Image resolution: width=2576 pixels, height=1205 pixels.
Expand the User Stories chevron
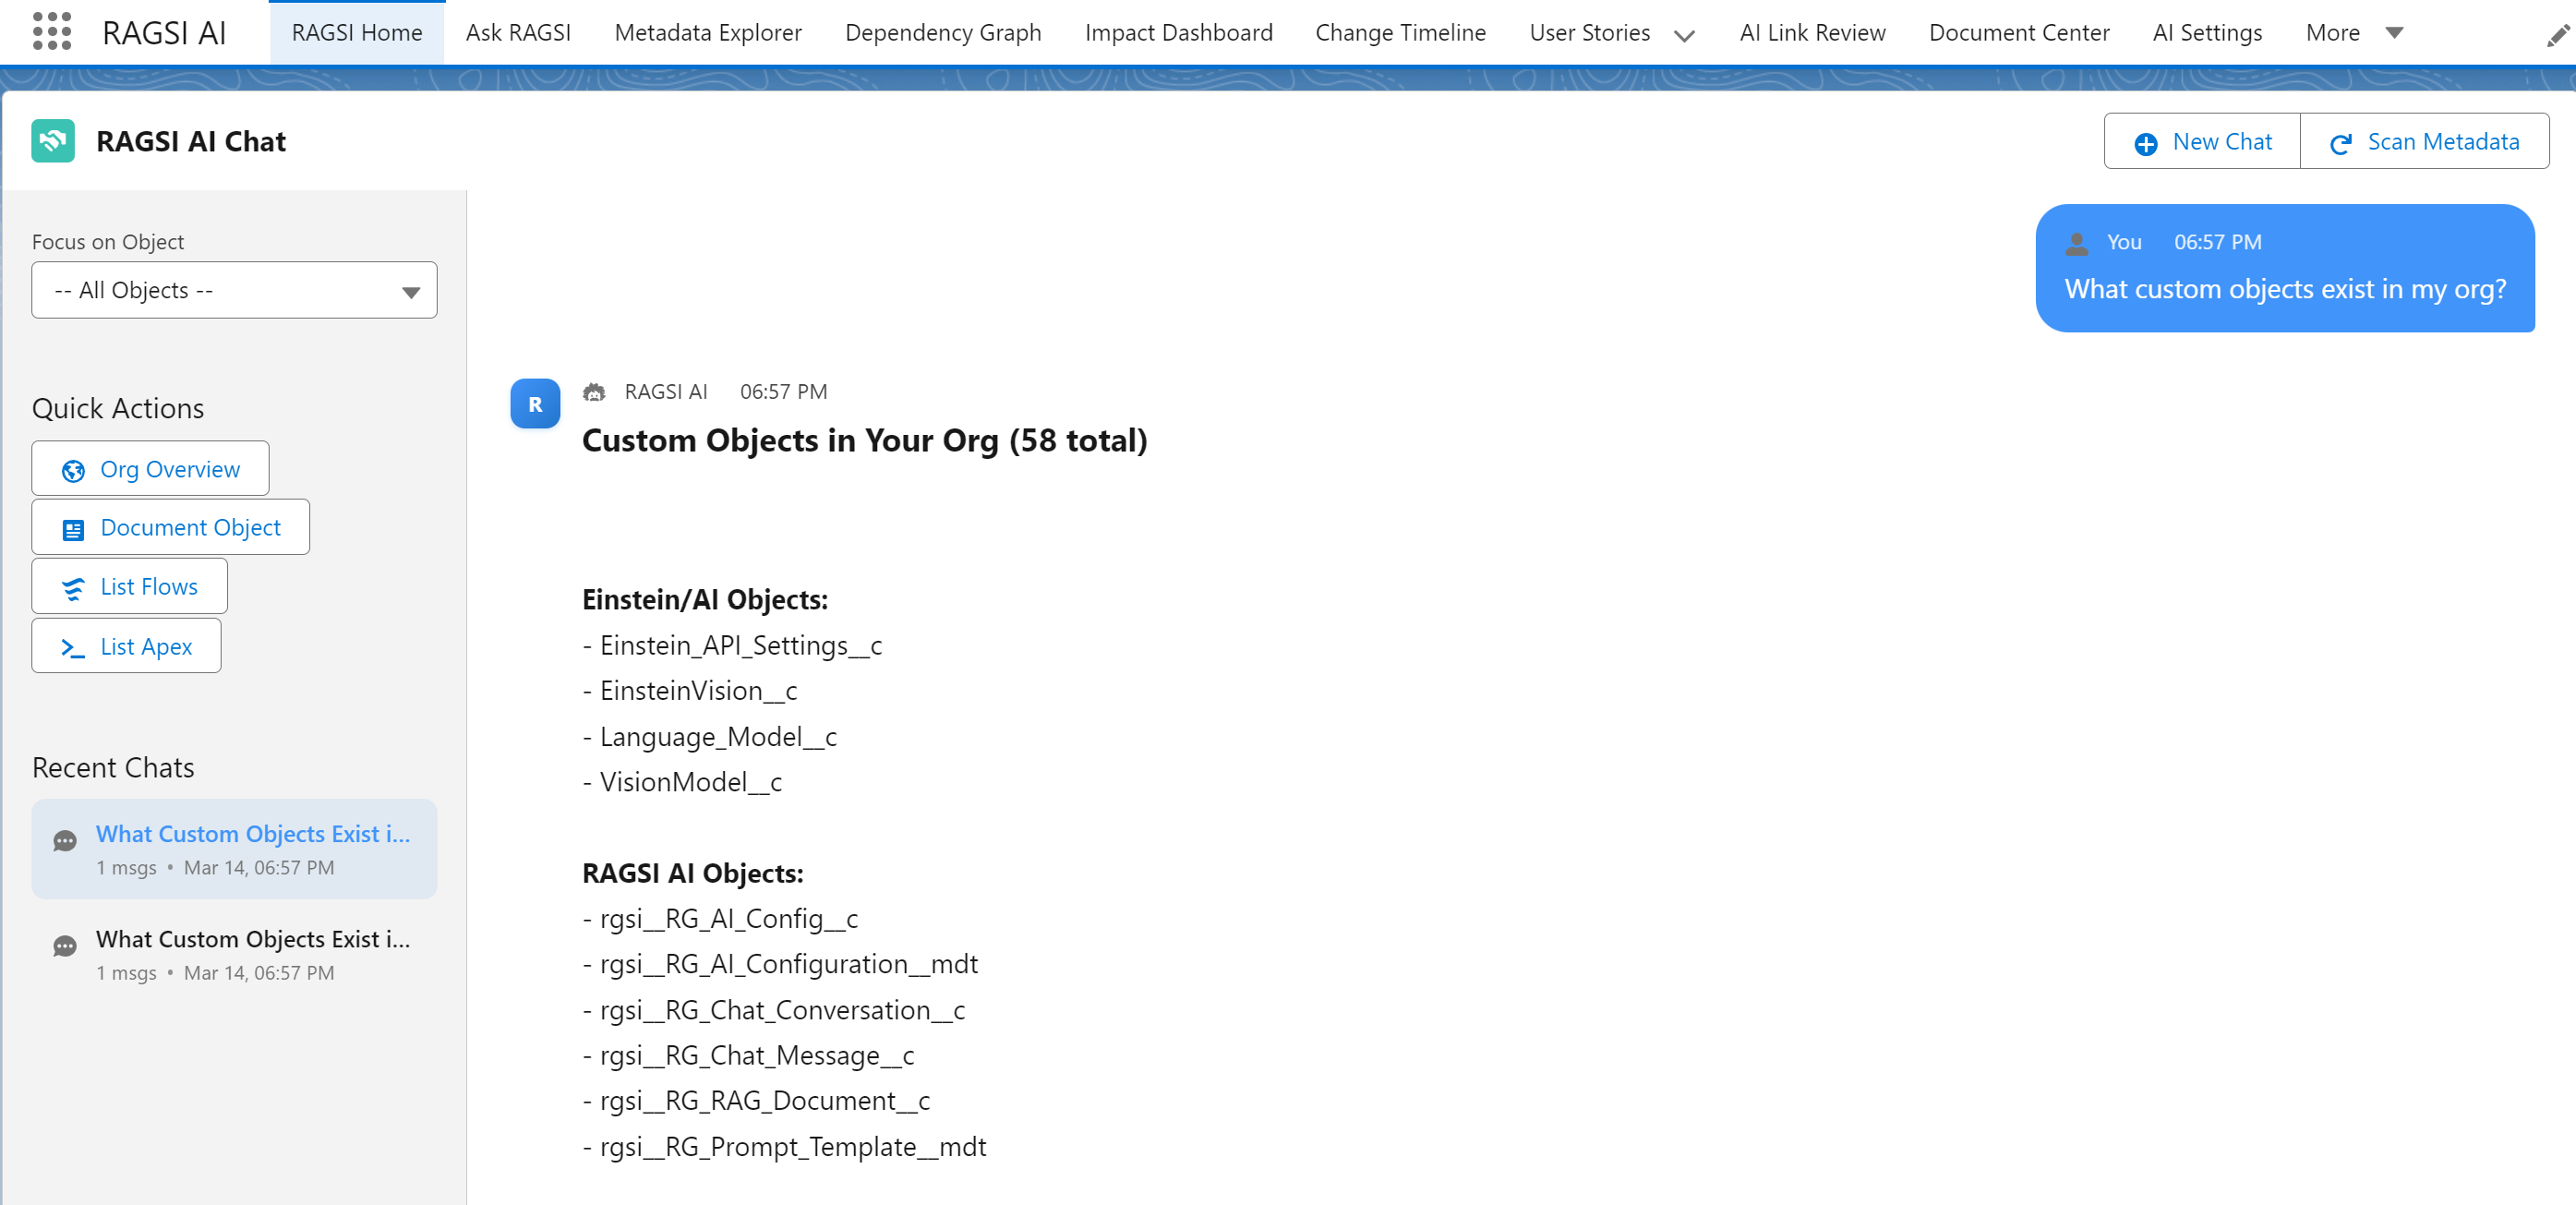pos(1684,36)
